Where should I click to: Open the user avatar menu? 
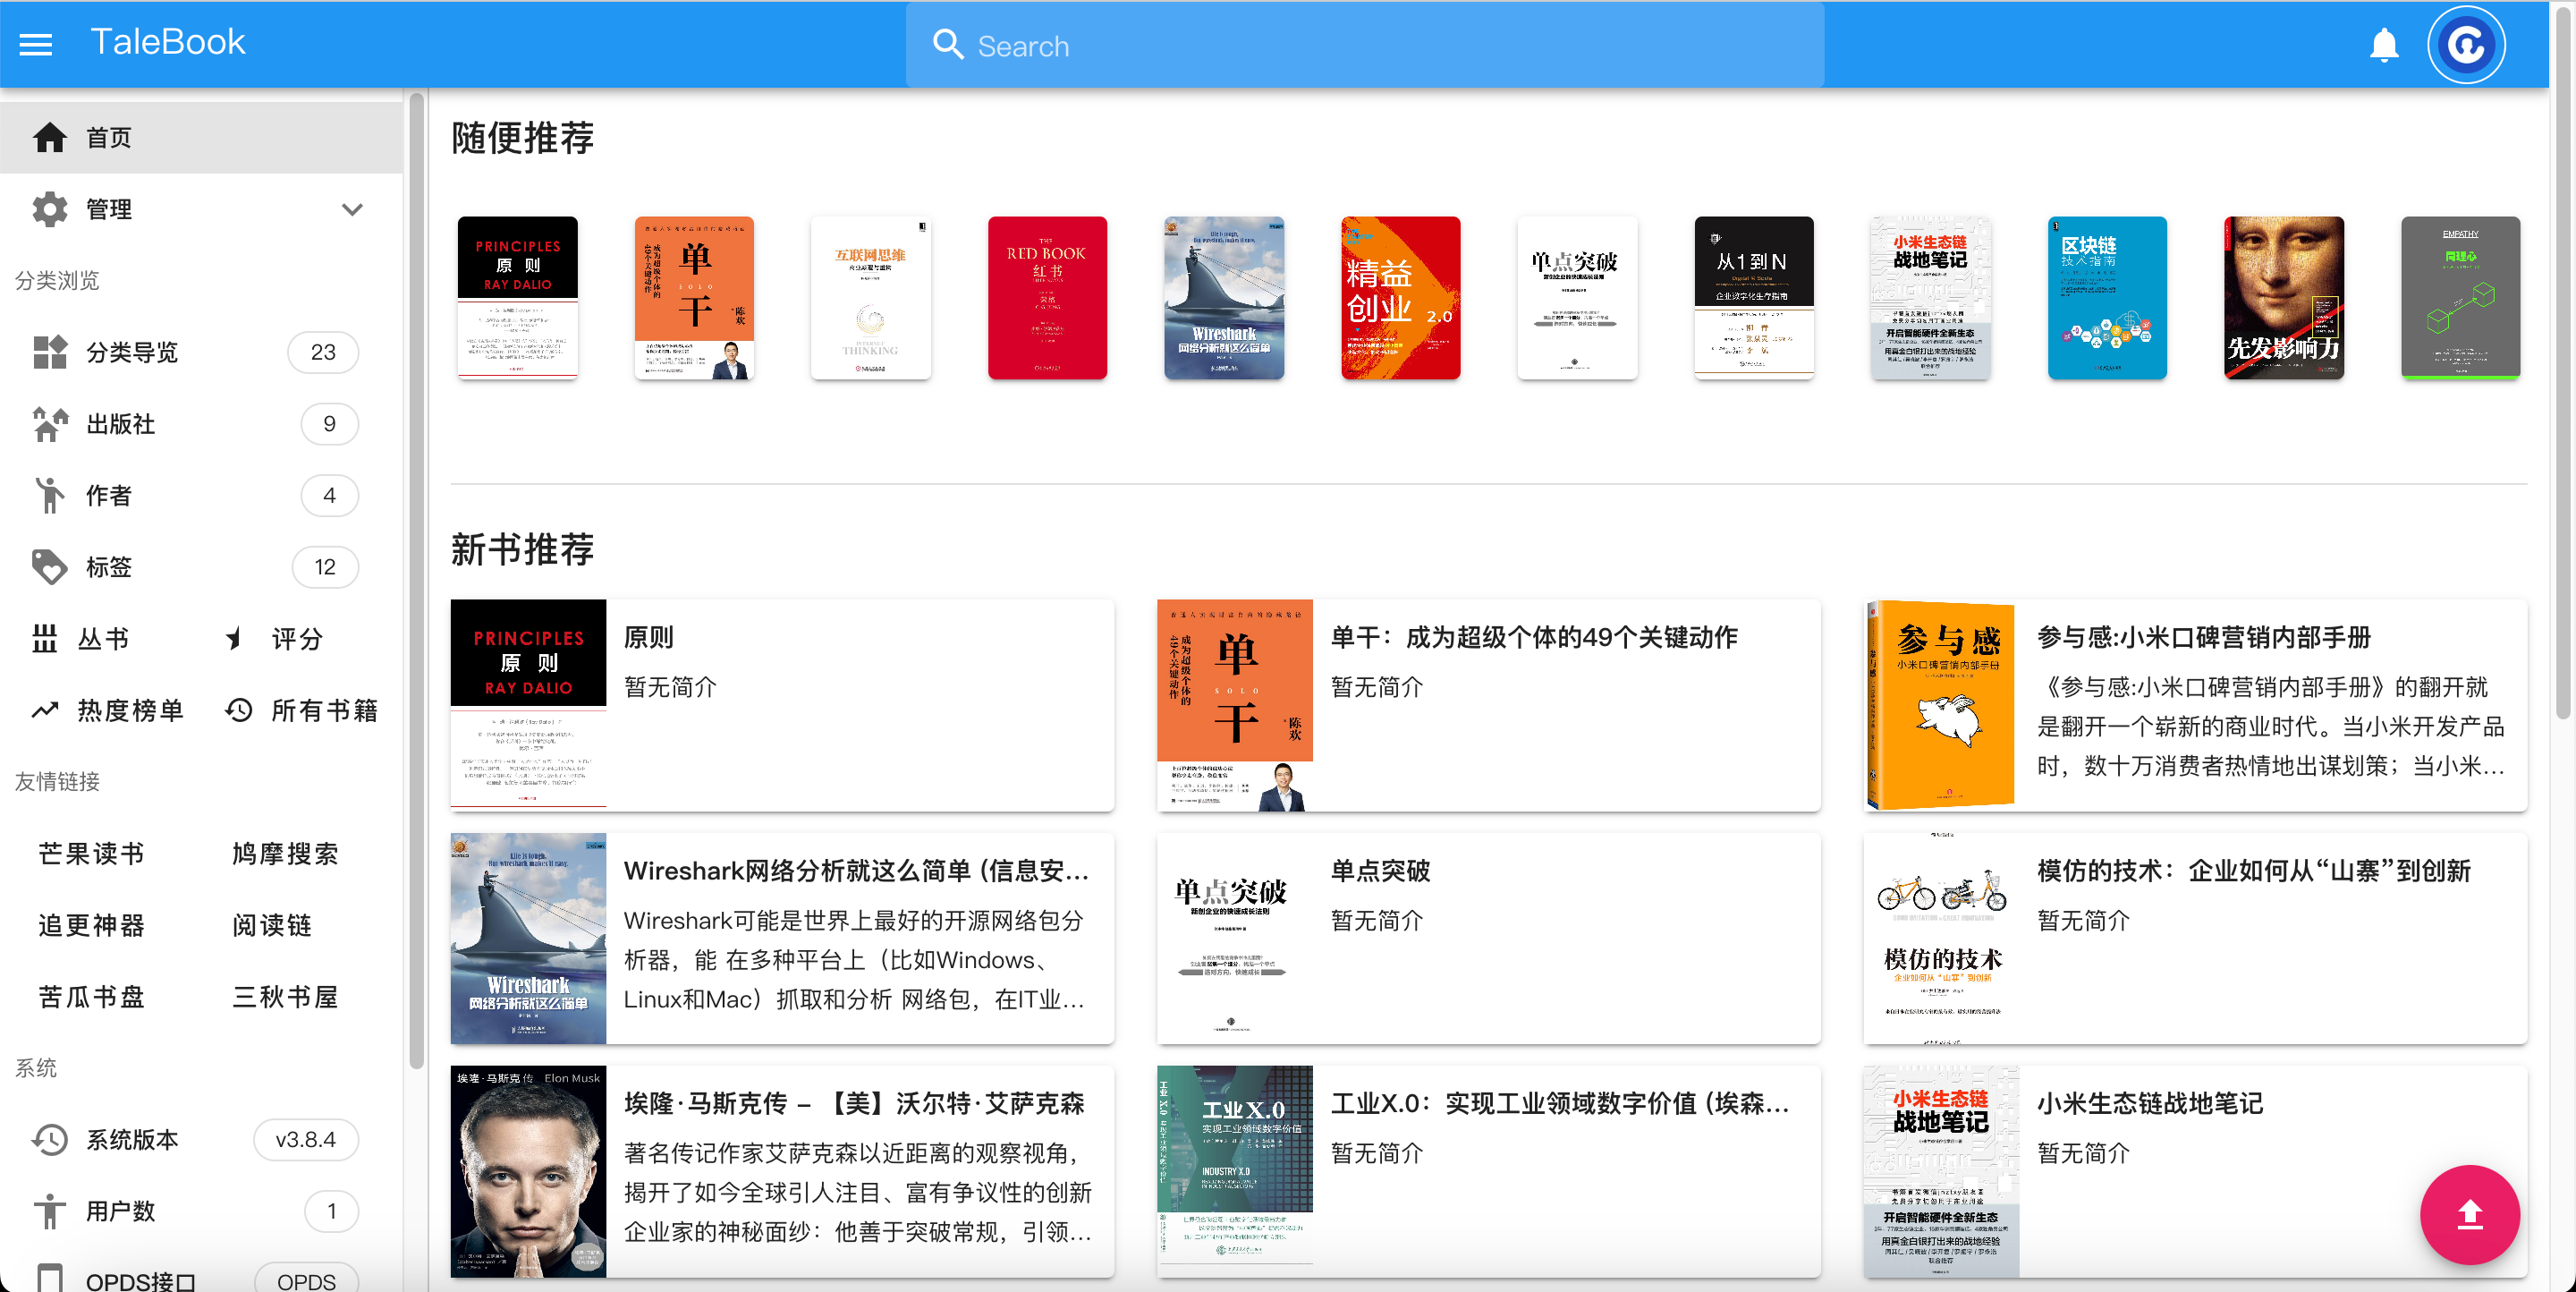2466,45
